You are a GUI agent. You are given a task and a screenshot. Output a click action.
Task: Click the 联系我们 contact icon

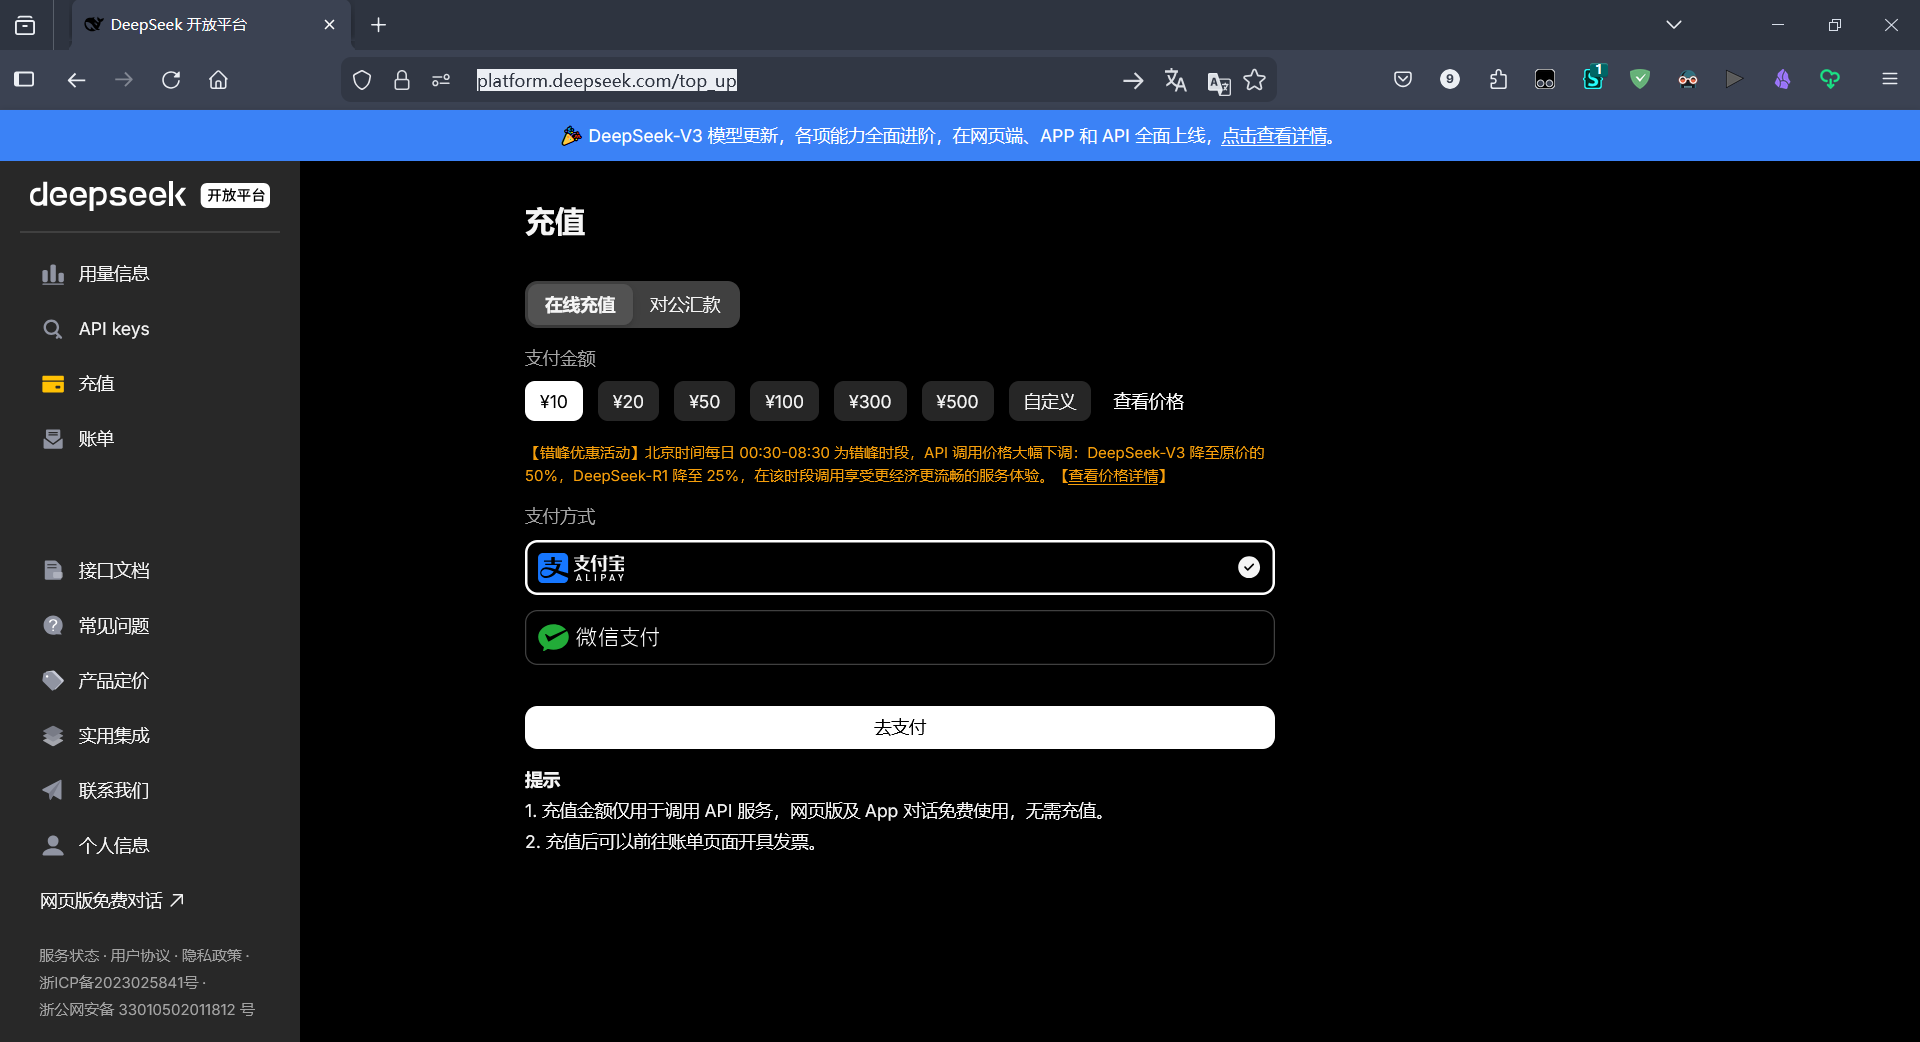[x=52, y=790]
